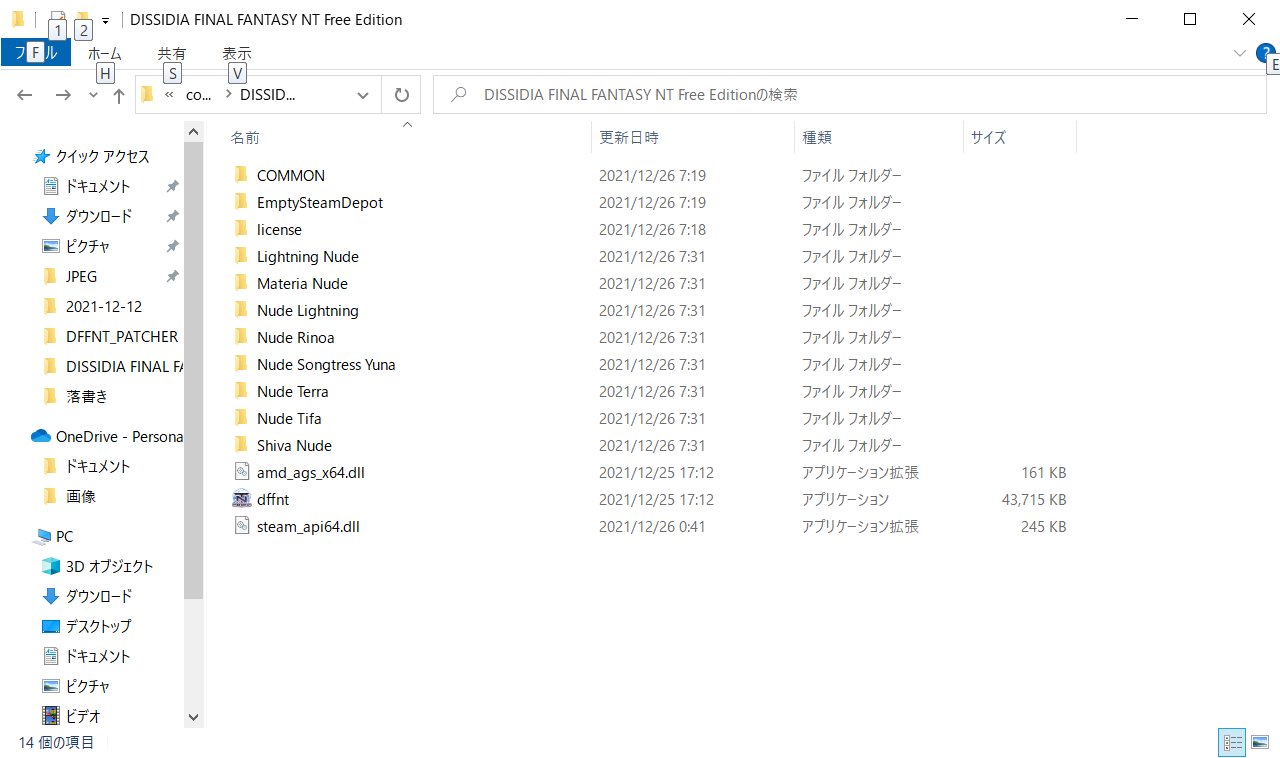Sort by the 種類 column header
Screen dimensions: 1280x758
[817, 137]
